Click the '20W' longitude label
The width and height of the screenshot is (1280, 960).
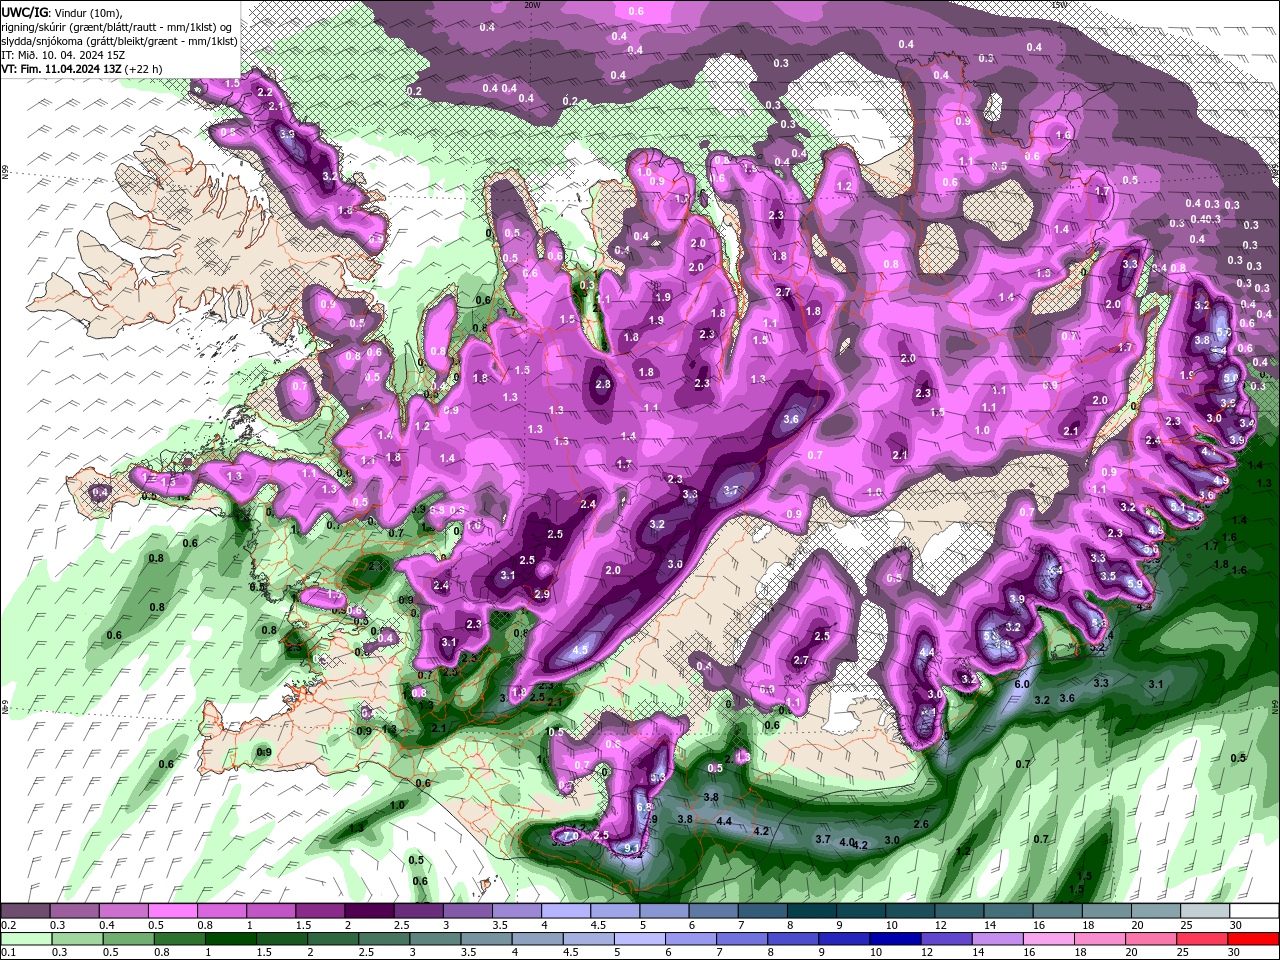click(x=532, y=5)
